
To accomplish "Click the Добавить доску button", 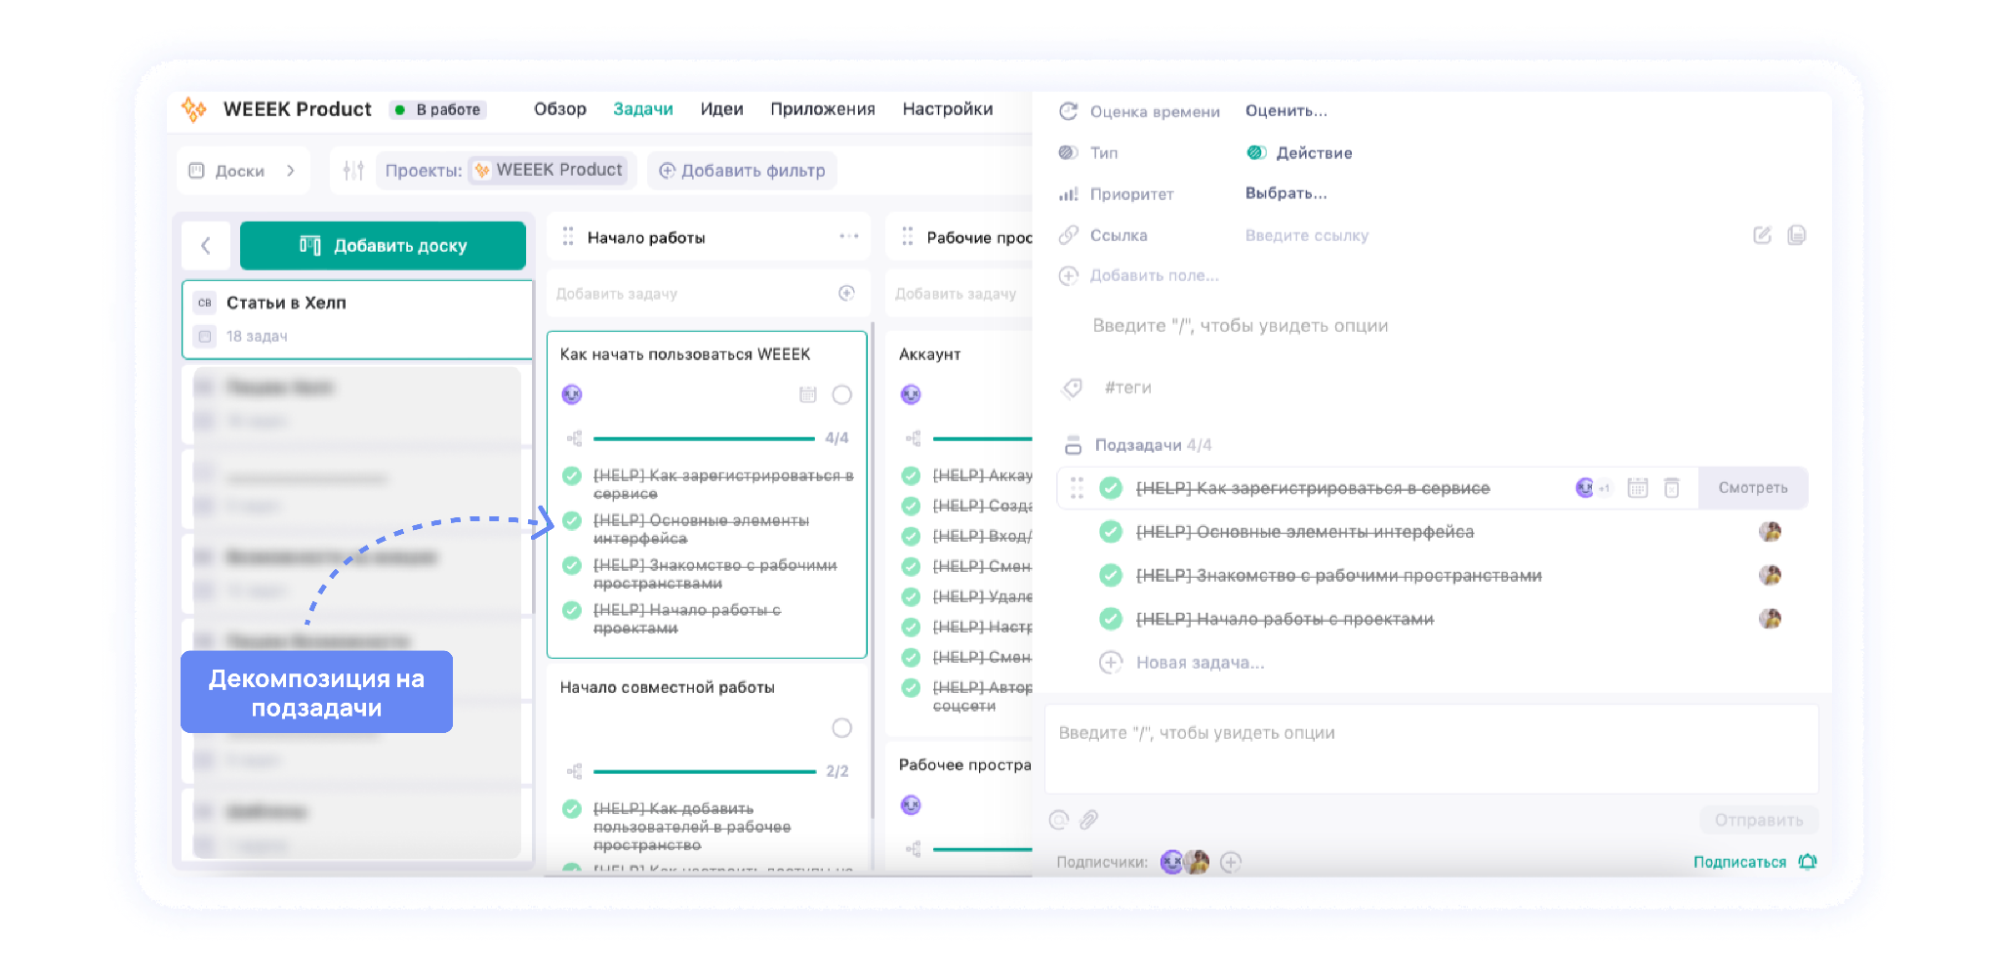I will (383, 246).
